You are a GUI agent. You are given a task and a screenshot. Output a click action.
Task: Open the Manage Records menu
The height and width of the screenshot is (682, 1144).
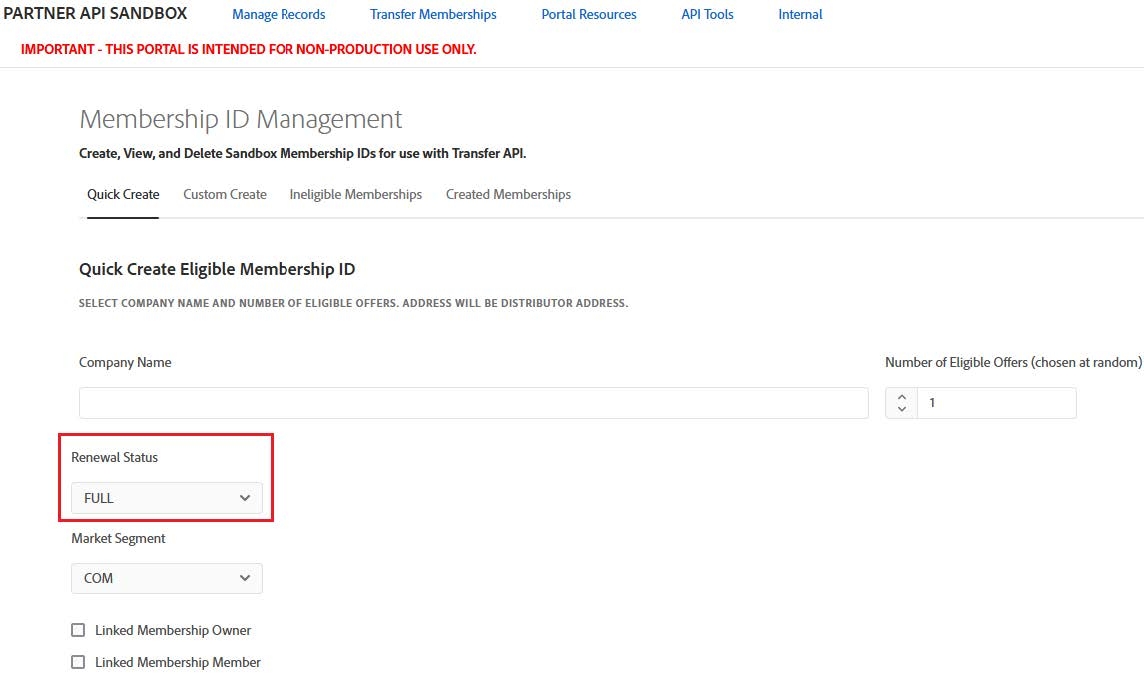278,15
